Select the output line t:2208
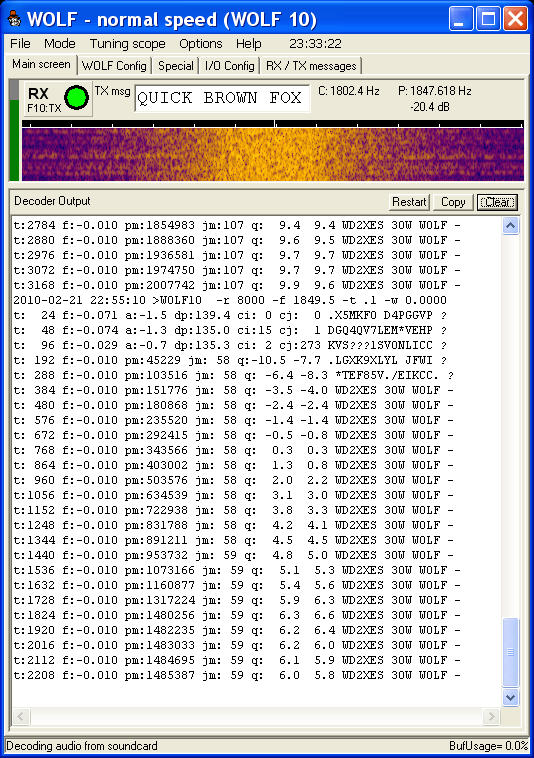Screen dimensions: 534x758 pos(237,675)
